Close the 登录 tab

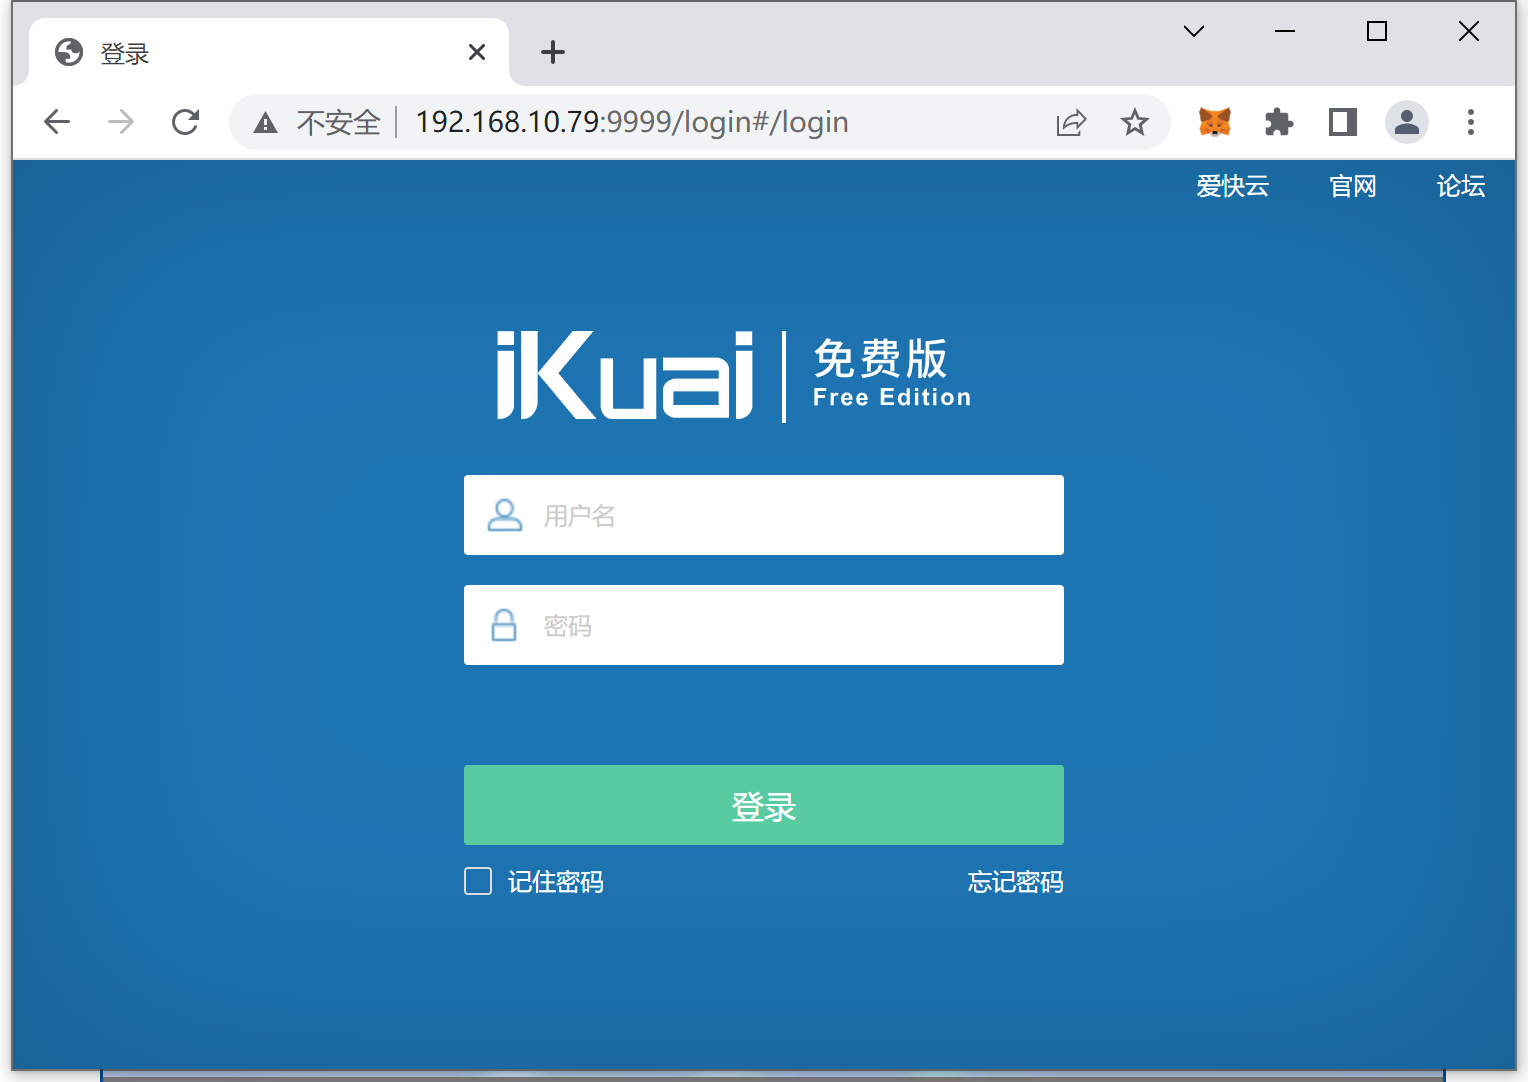point(477,52)
